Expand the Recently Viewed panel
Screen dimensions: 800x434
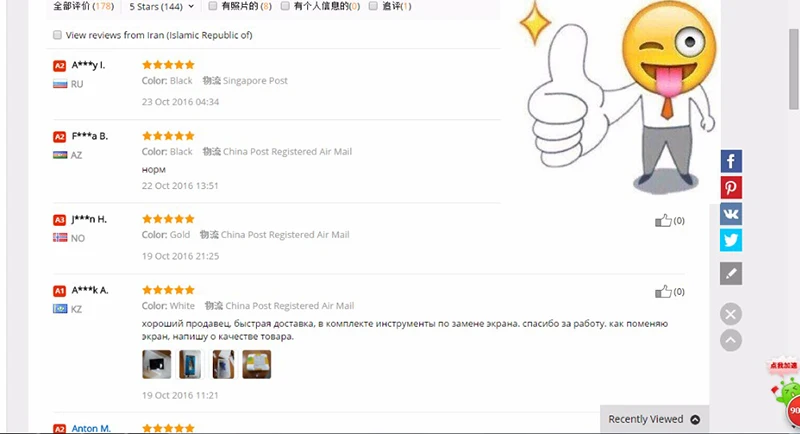click(654, 419)
